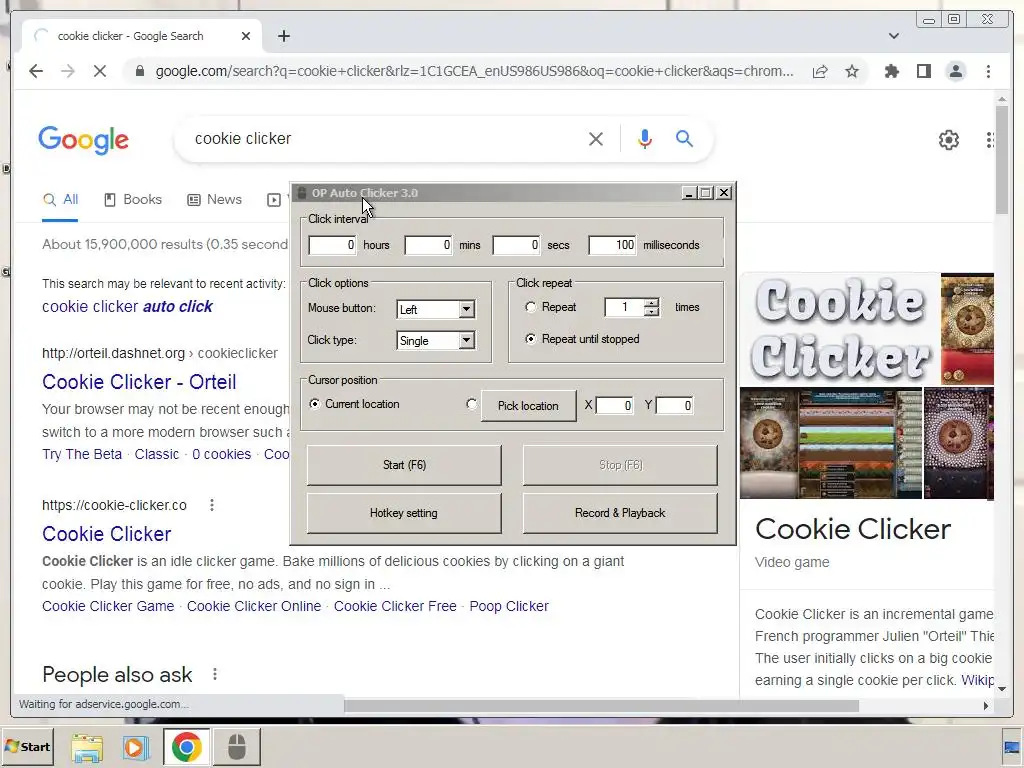The height and width of the screenshot is (768, 1024).
Task: Click the Google logo
Action: pos(84,140)
